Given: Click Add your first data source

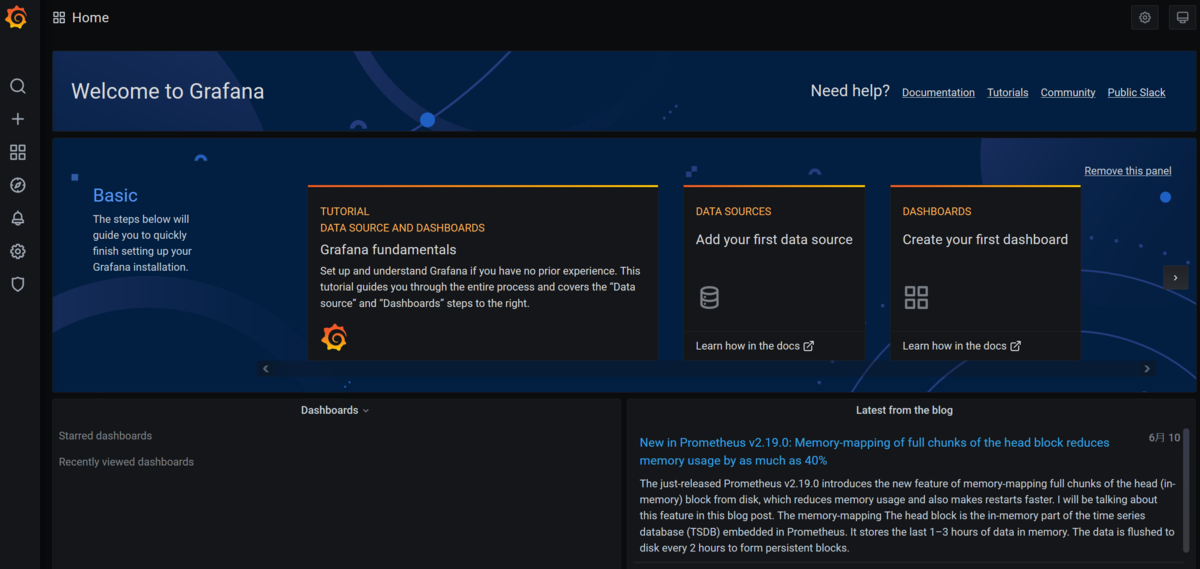Looking at the screenshot, I should [x=774, y=240].
